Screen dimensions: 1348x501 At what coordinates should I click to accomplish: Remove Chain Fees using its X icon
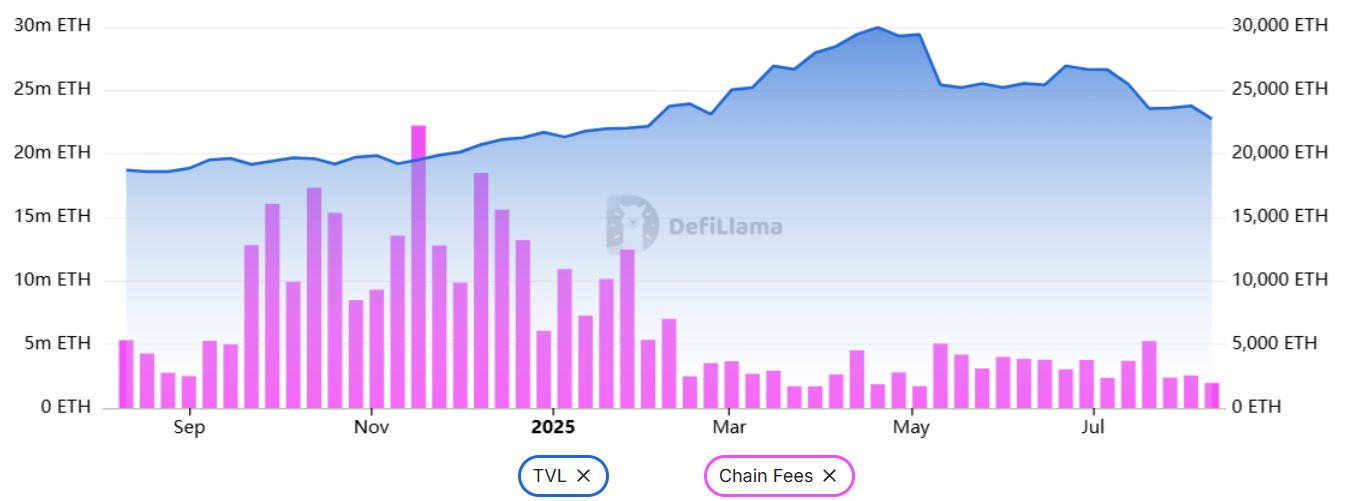(829, 476)
